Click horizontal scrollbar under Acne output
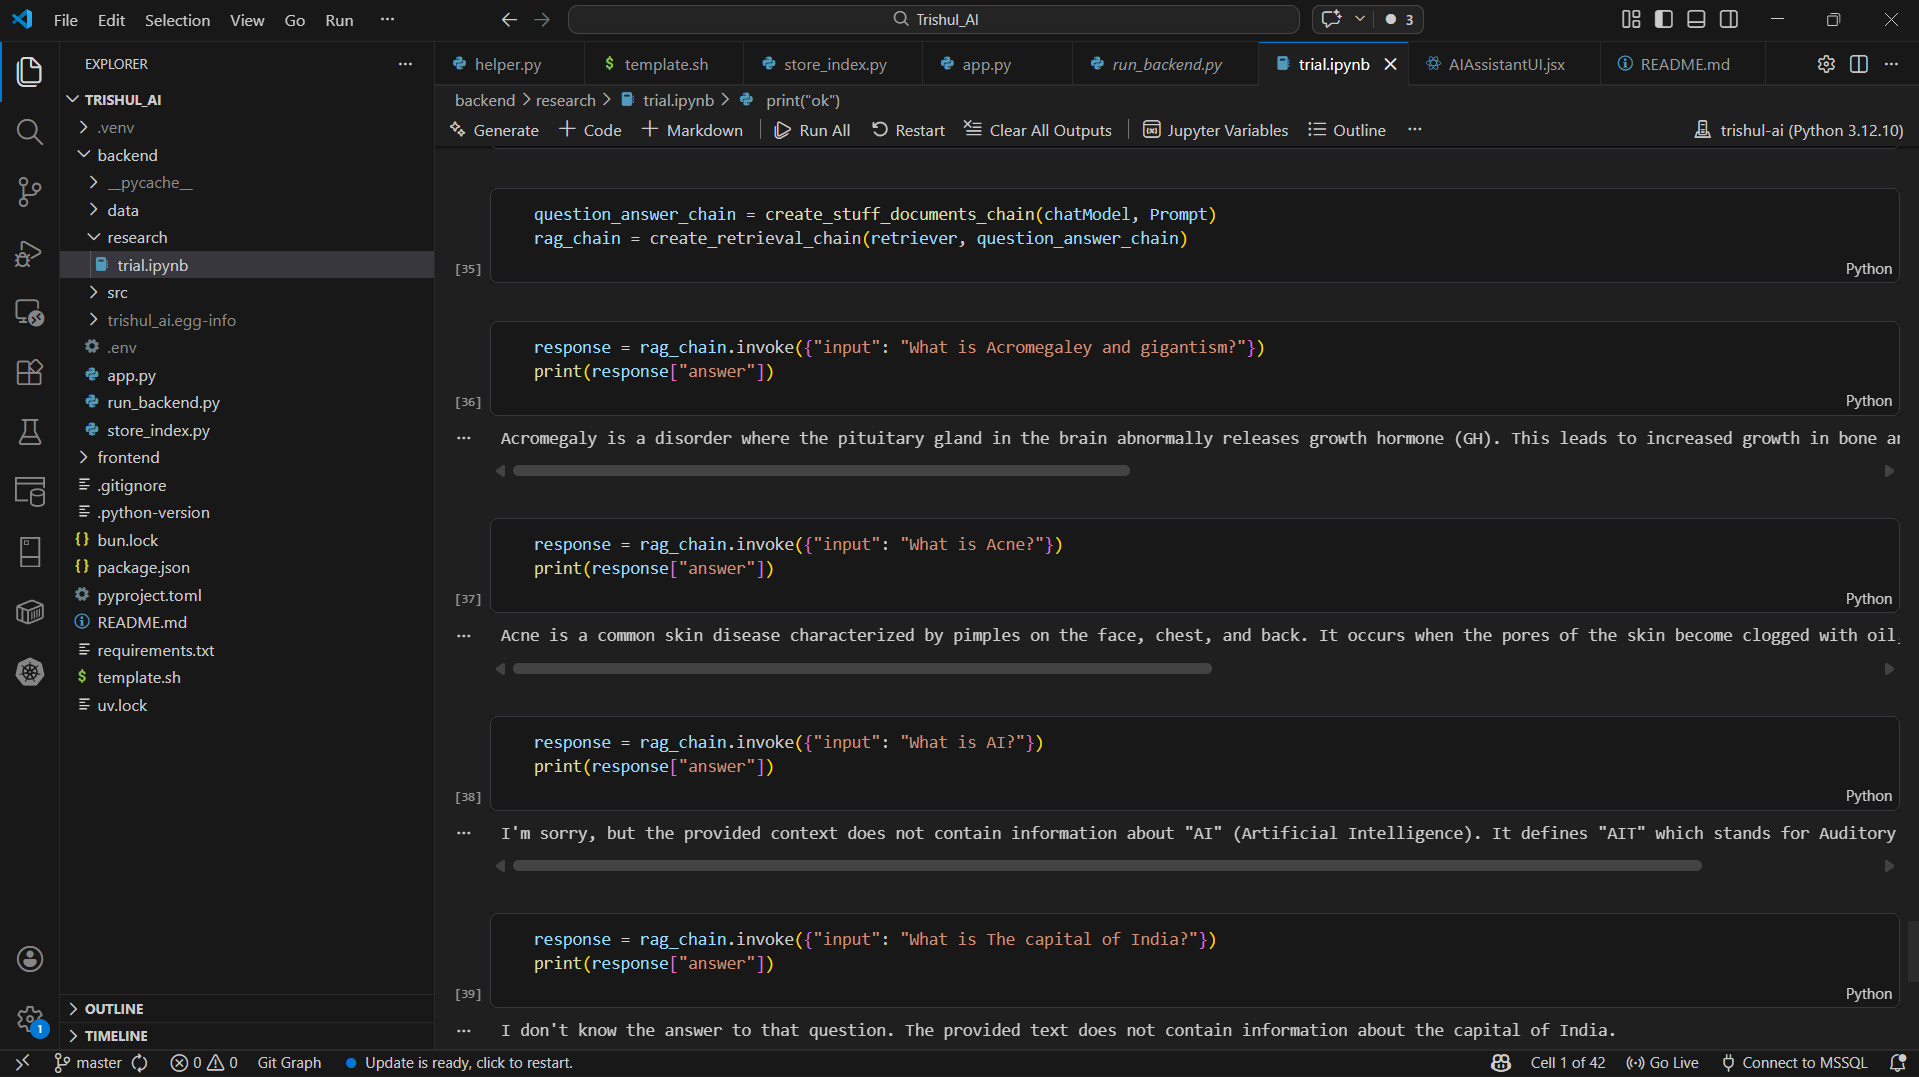 pos(862,669)
